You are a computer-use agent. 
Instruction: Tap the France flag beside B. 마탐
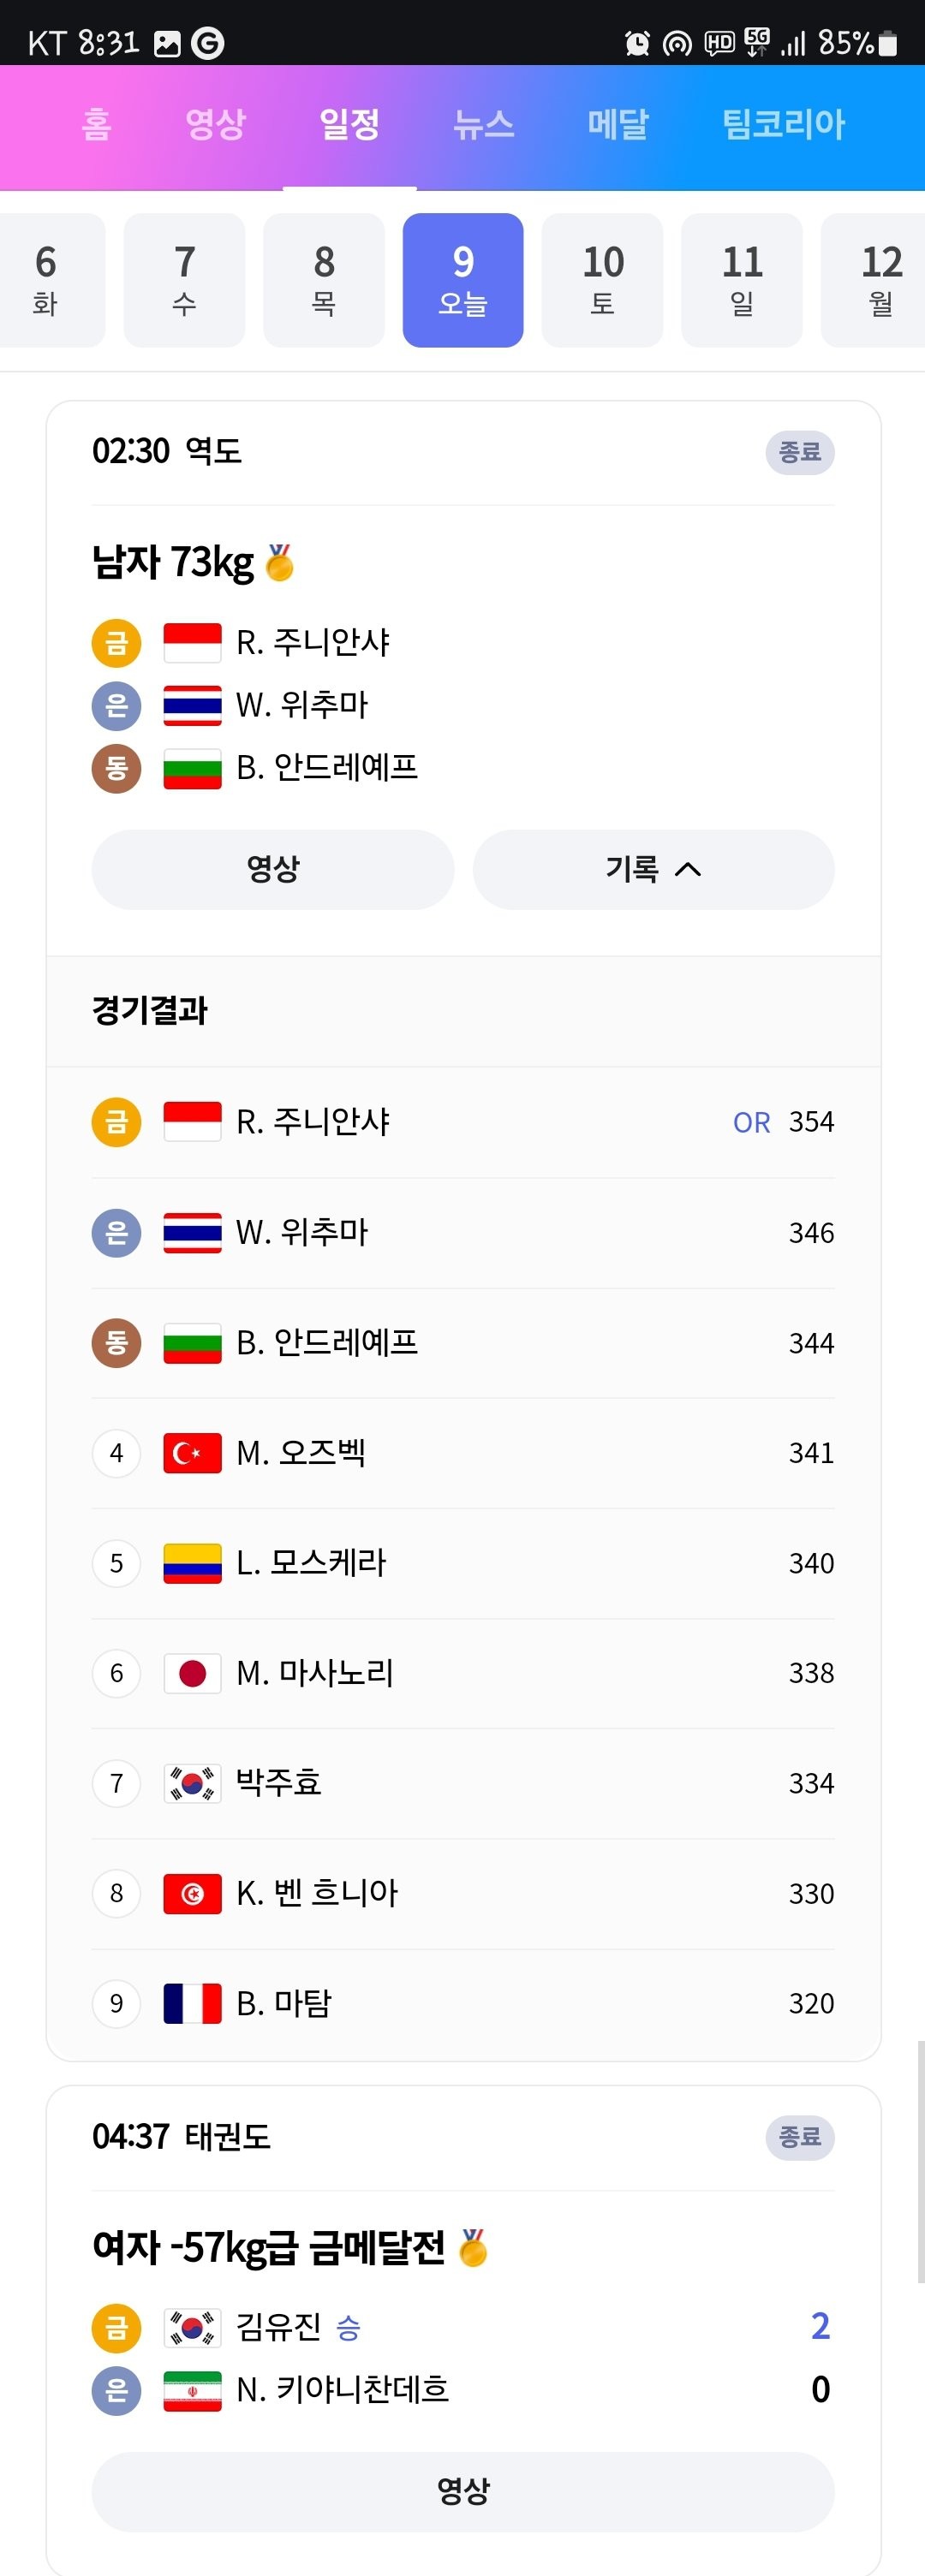pos(192,2003)
